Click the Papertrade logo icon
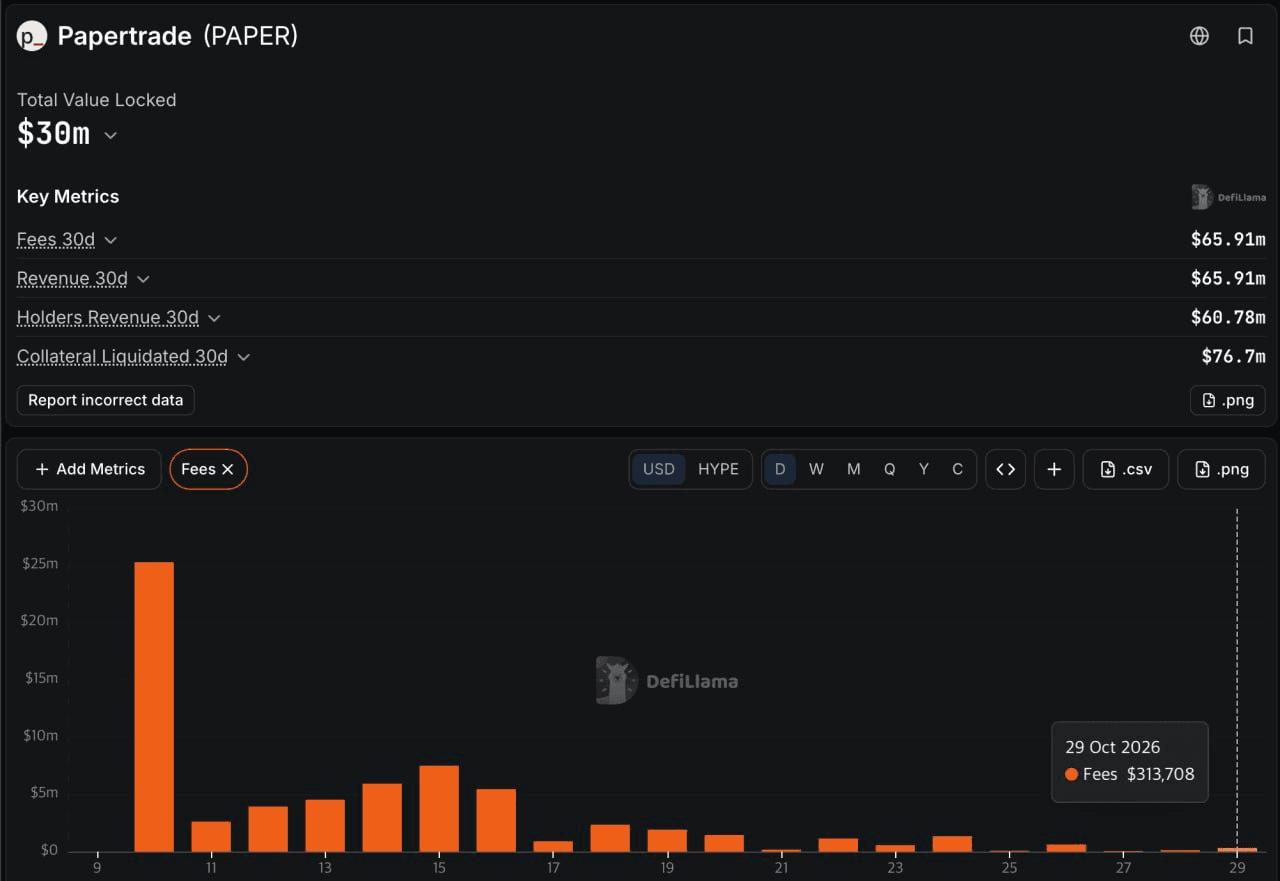 click(32, 36)
